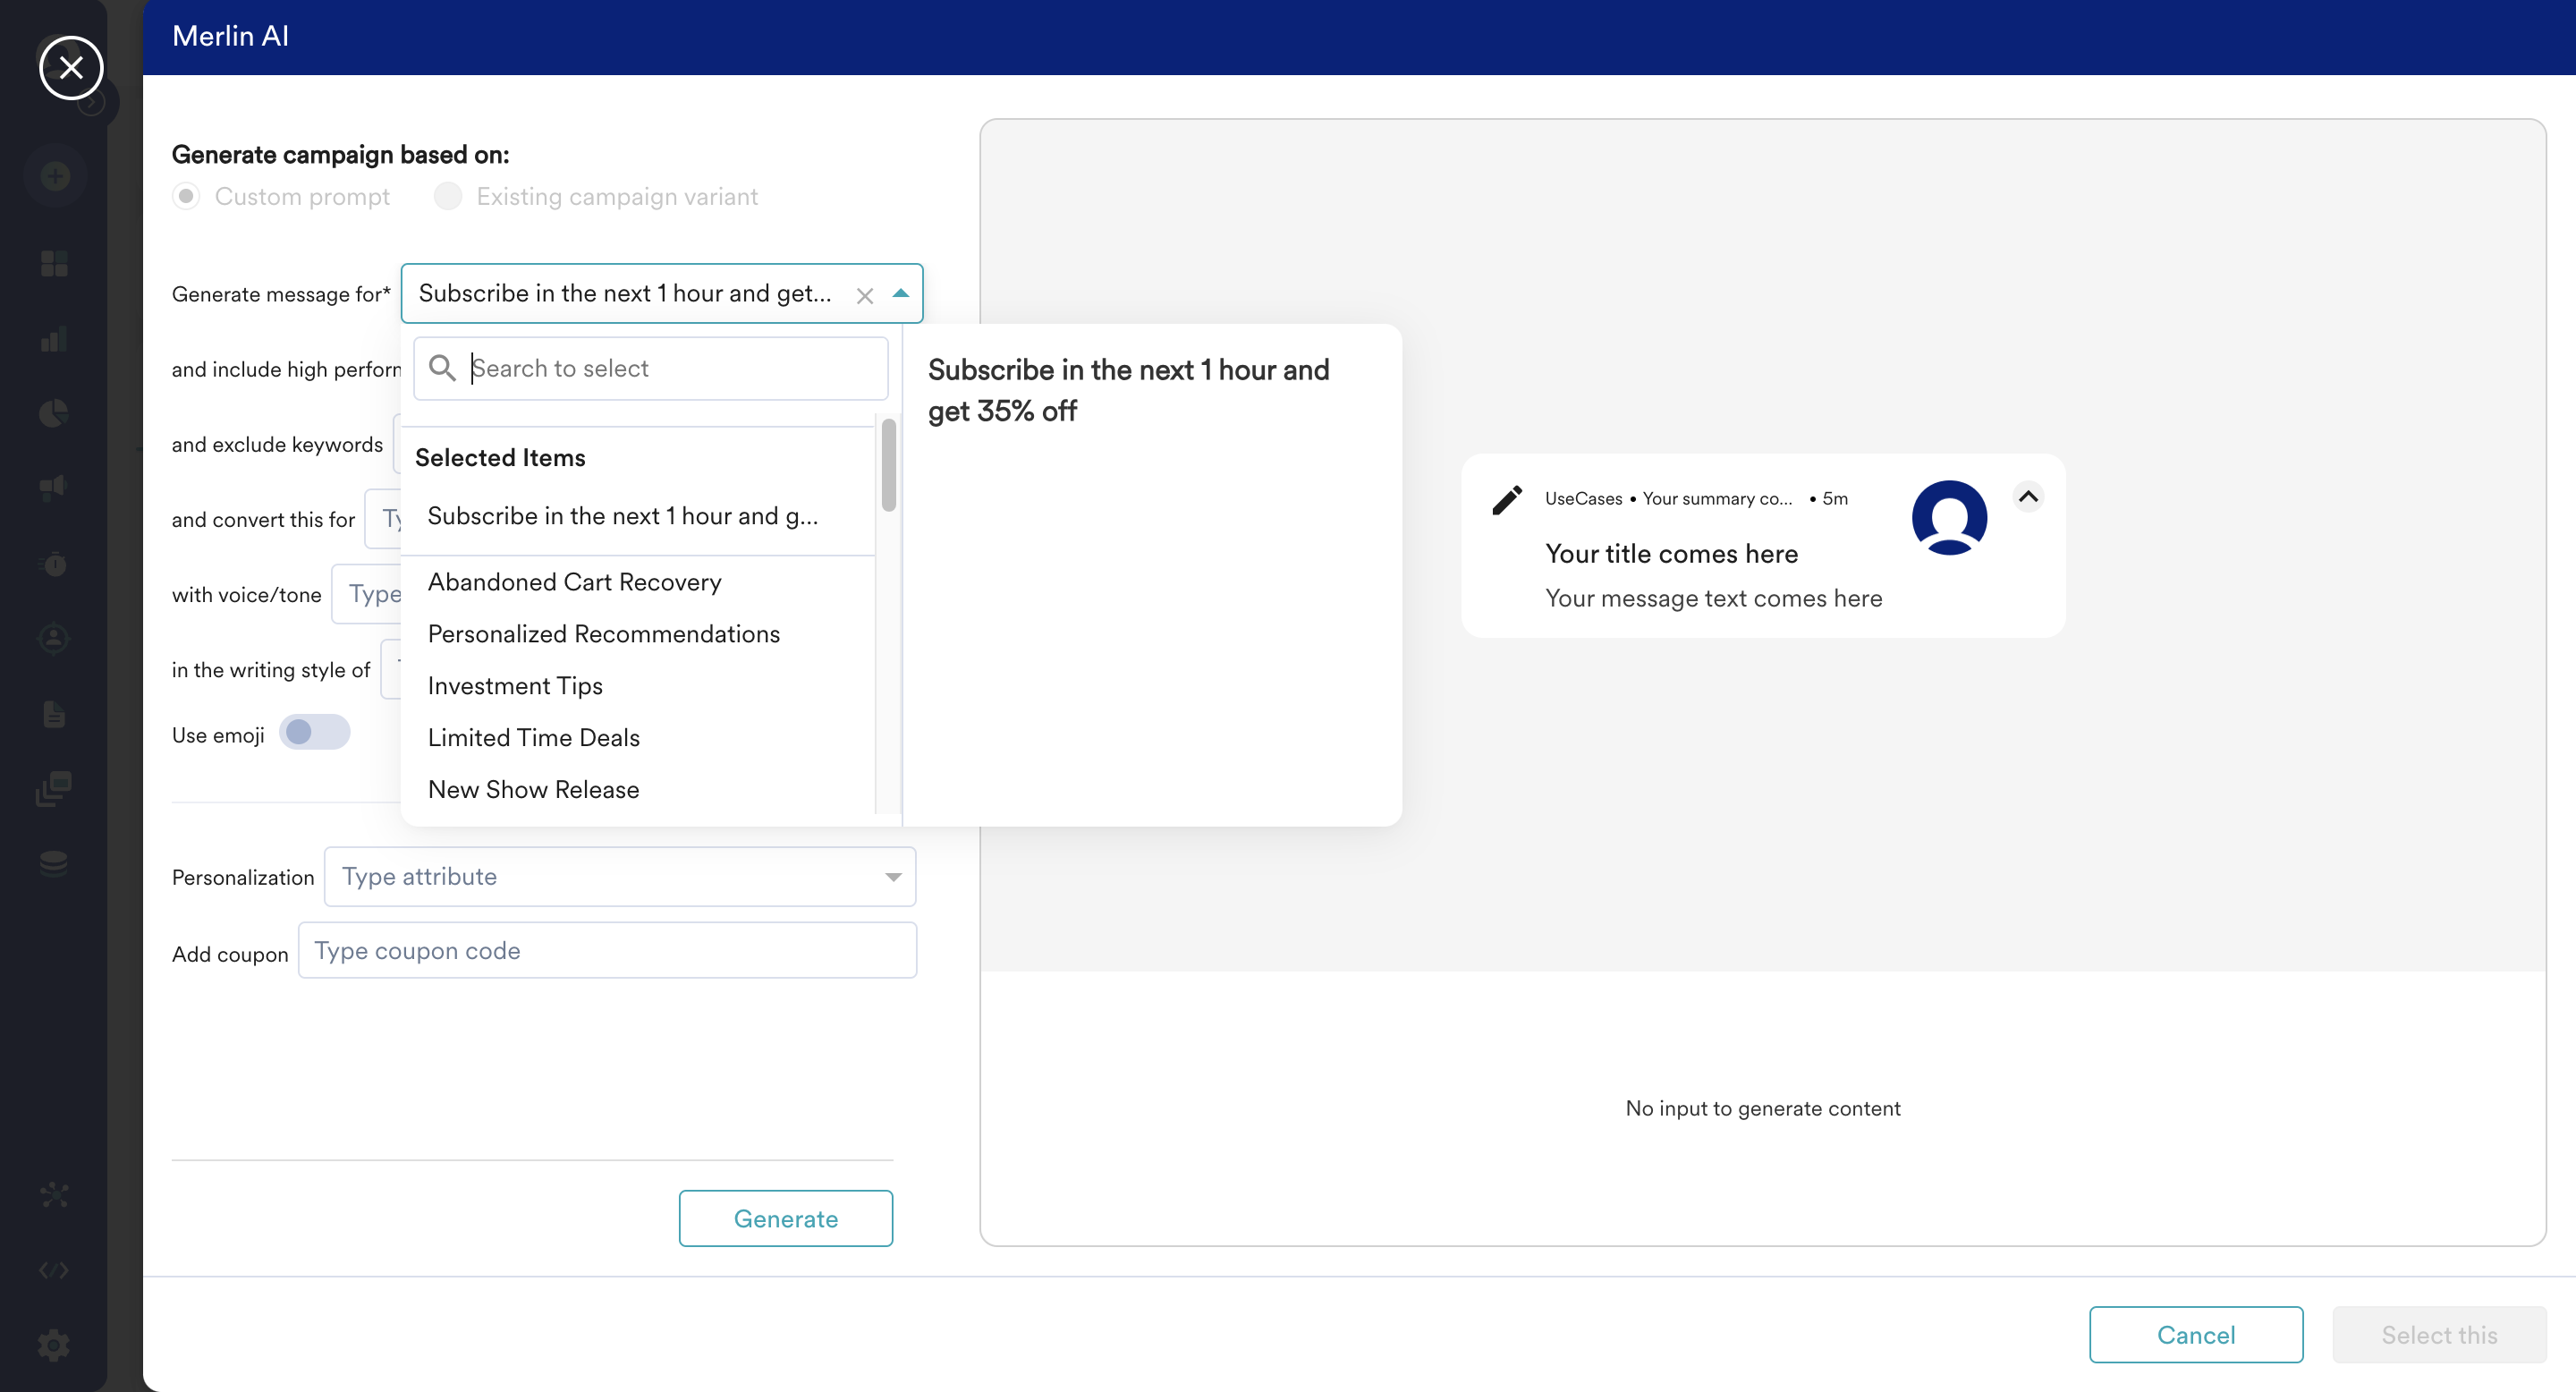Clear the selected 'Generate message for' value
The height and width of the screenshot is (1392, 2576).
coord(865,295)
